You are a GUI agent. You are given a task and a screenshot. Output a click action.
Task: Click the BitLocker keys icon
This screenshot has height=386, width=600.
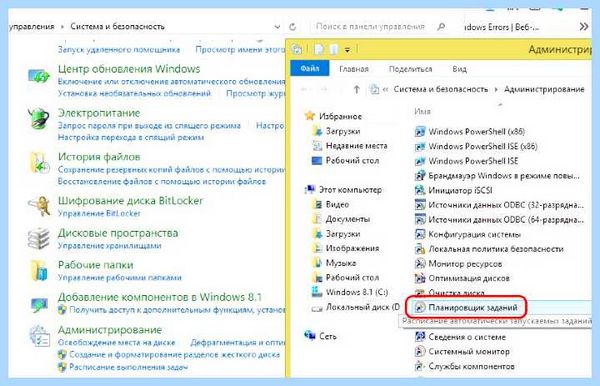pos(39,206)
